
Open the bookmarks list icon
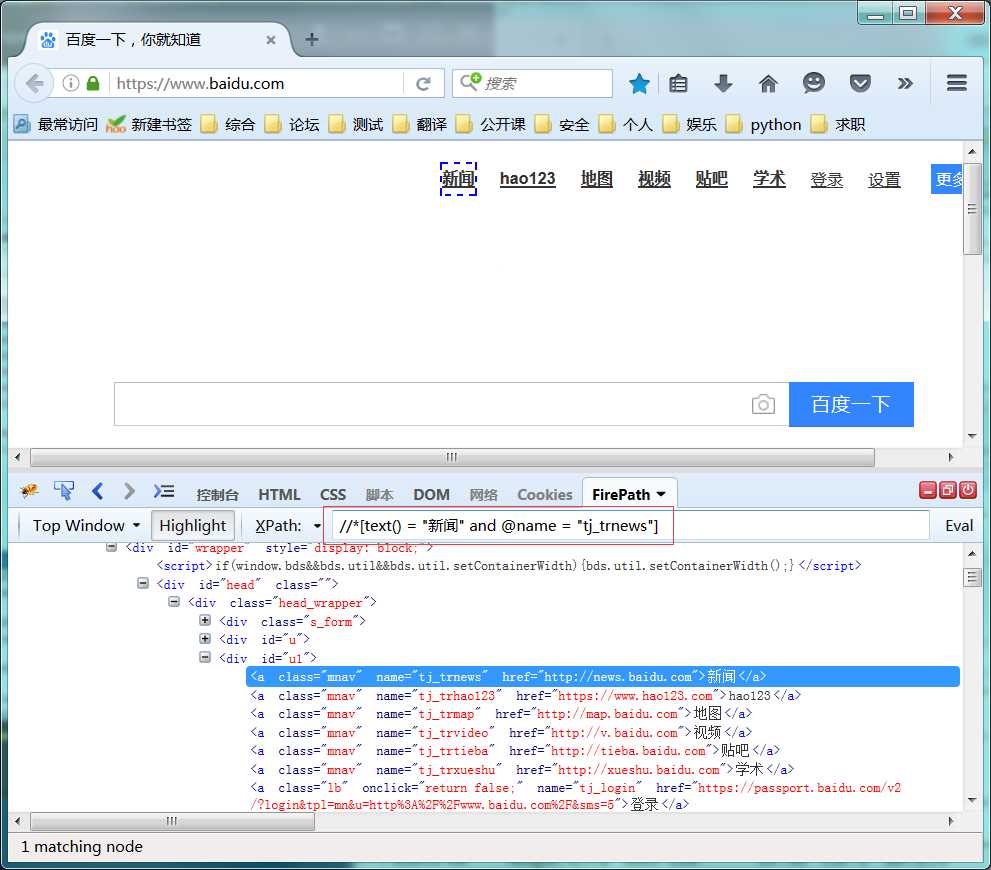point(678,83)
